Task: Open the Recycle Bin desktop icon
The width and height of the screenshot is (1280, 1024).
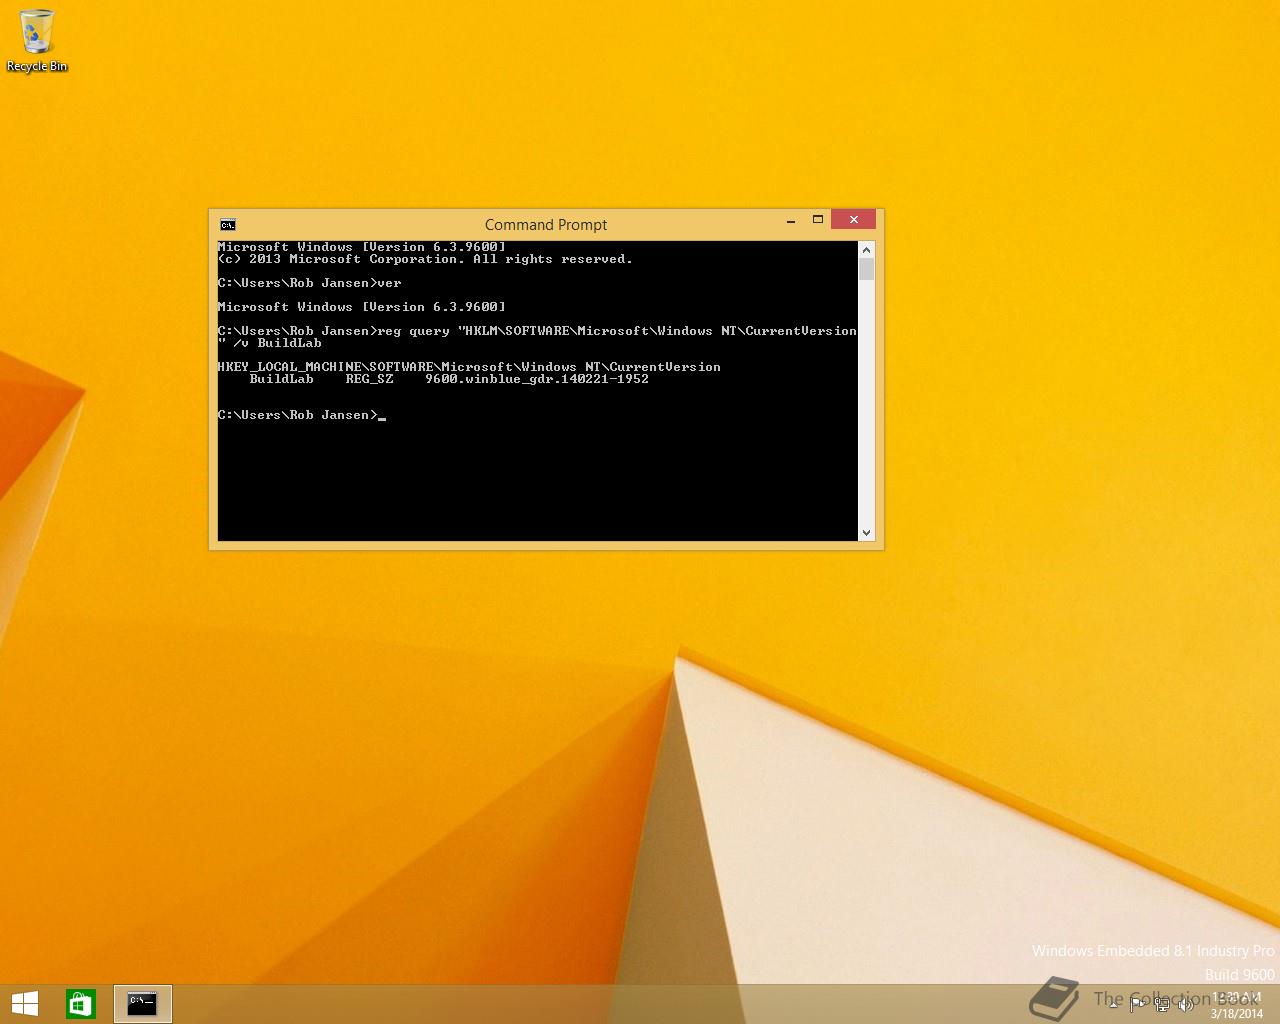Action: (x=37, y=41)
